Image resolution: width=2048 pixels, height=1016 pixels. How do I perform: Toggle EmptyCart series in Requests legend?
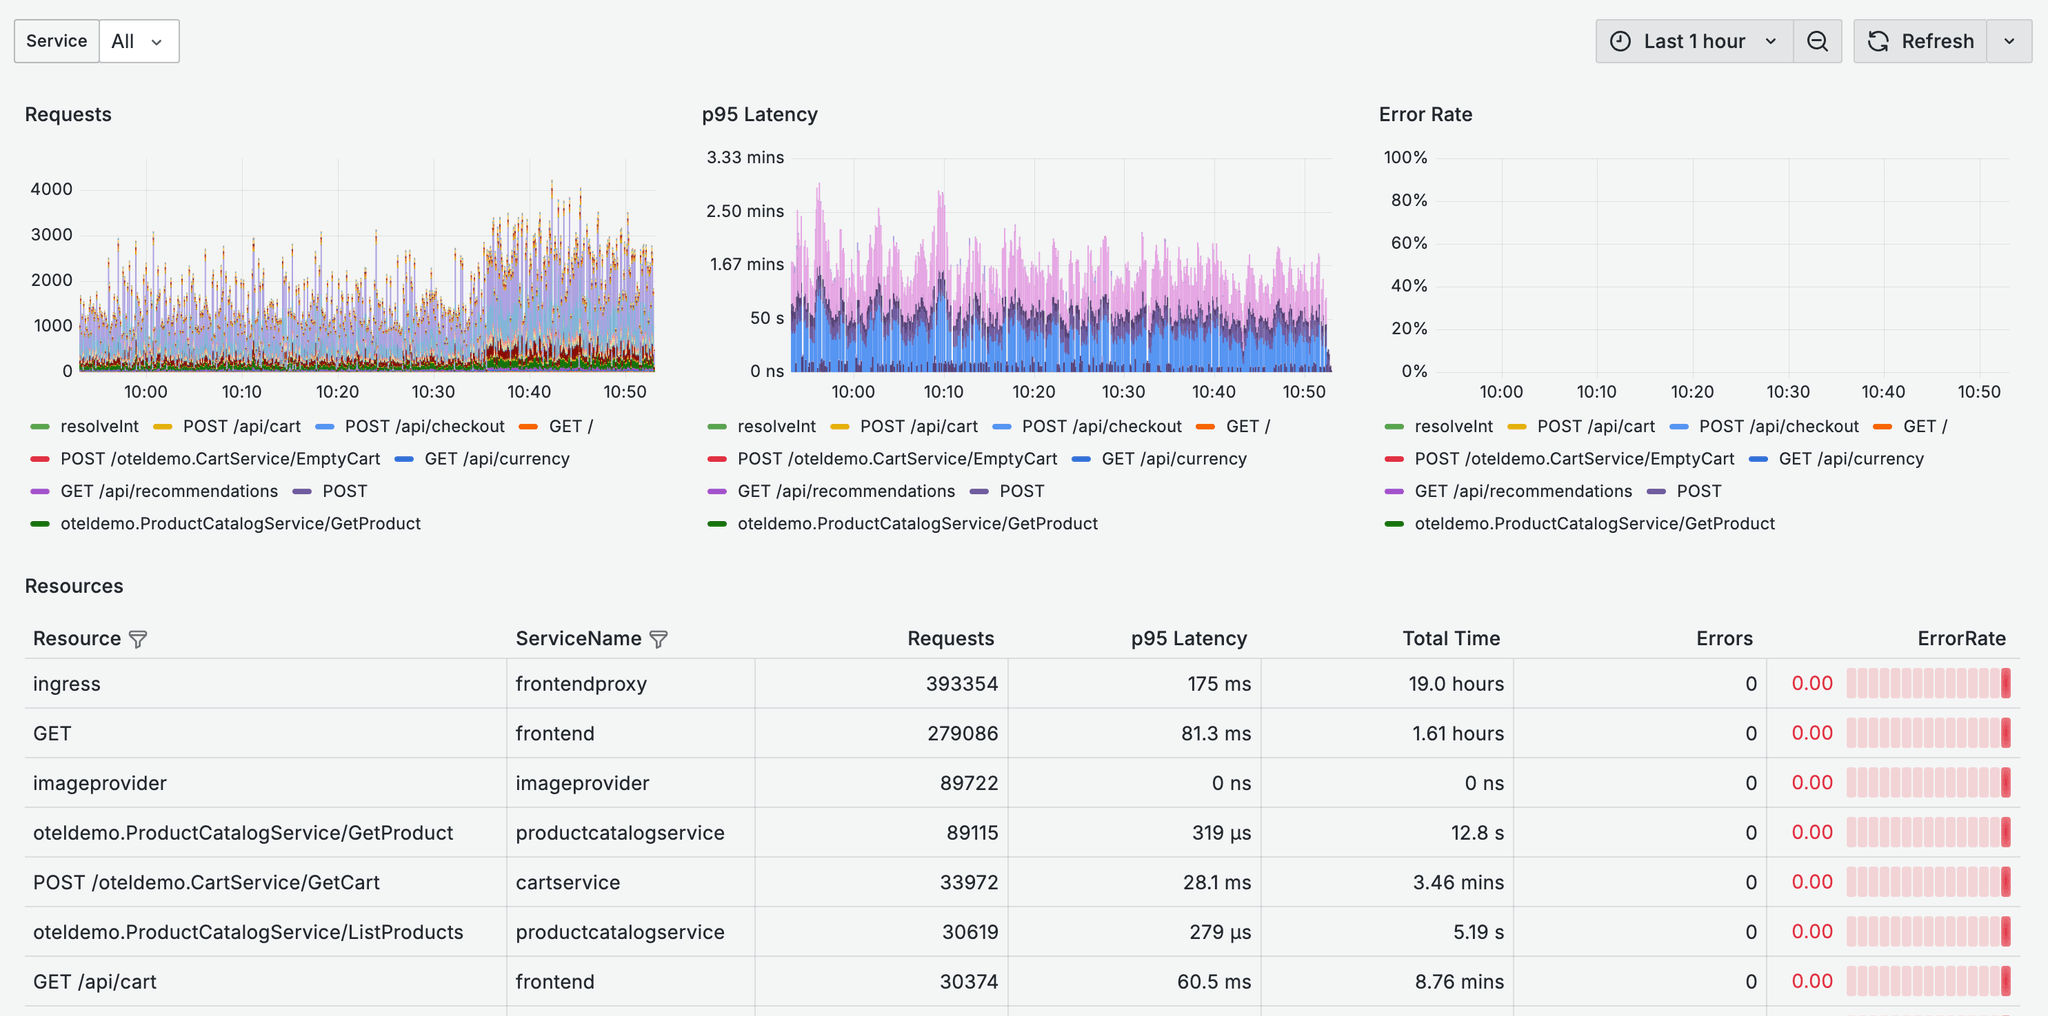(x=220, y=459)
